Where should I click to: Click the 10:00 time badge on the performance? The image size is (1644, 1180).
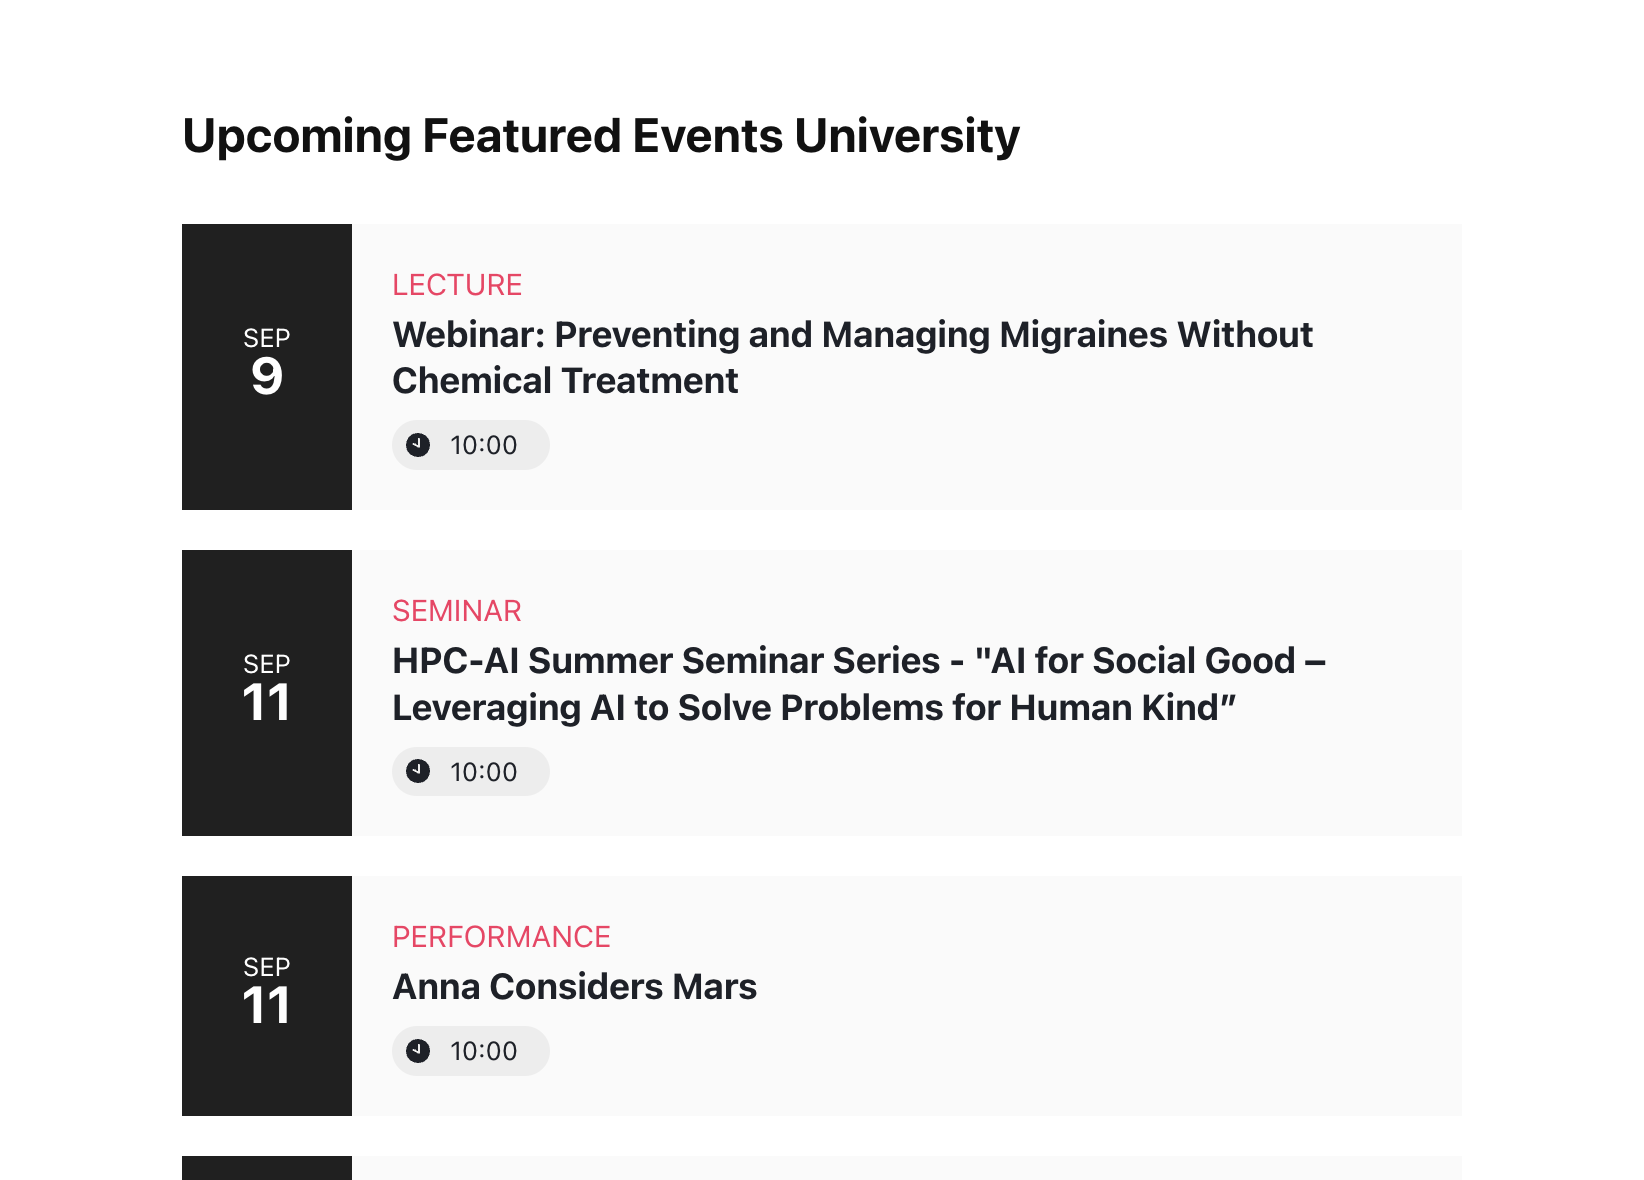point(470,1050)
